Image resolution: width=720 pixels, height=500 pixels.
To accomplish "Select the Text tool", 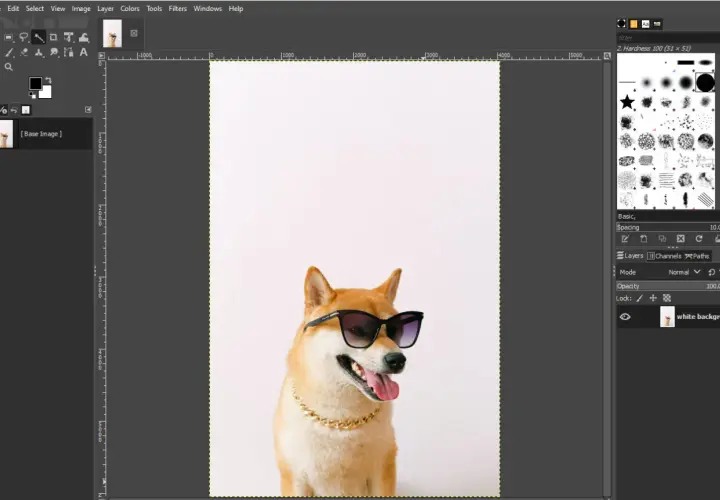I will (84, 52).
